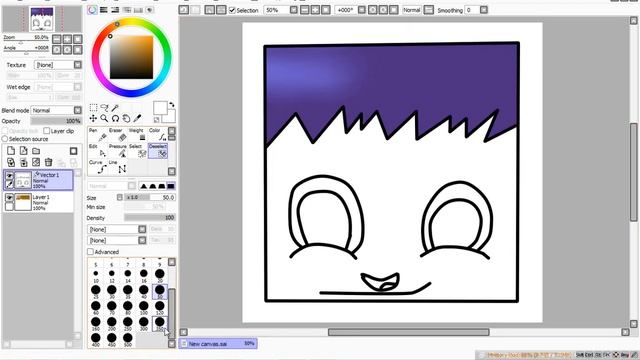Image resolution: width=640 pixels, height=360 pixels.
Task: Activate the rotate view tool
Action: coord(116,118)
